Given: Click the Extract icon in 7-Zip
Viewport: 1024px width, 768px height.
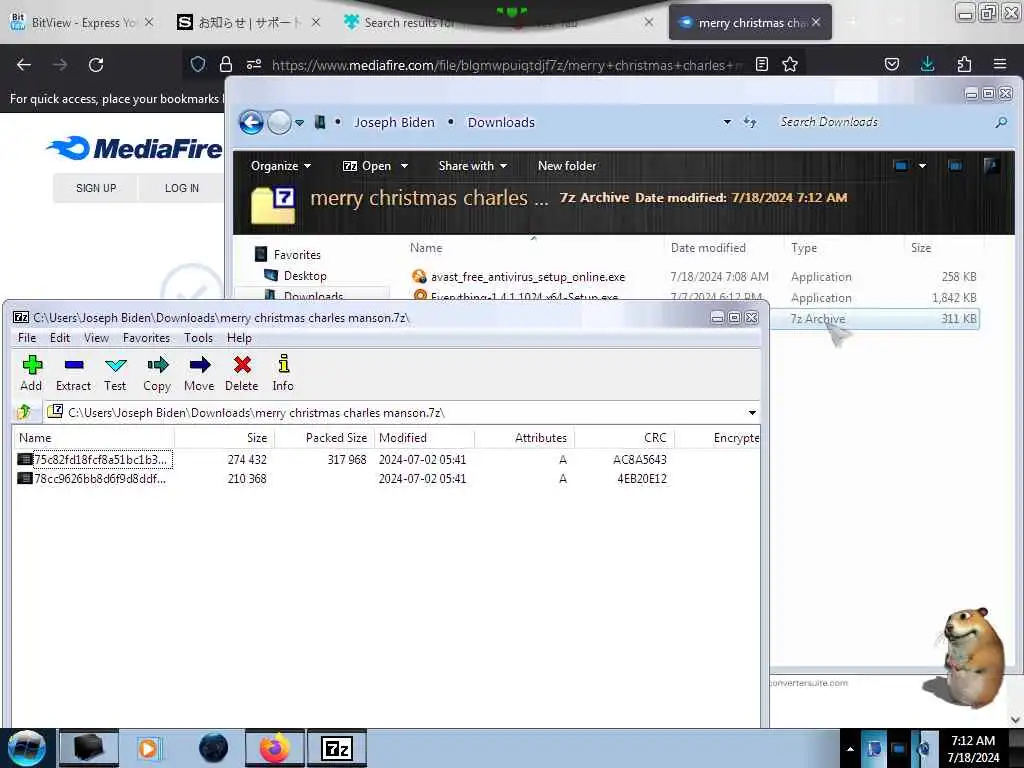Looking at the screenshot, I should click(x=73, y=373).
